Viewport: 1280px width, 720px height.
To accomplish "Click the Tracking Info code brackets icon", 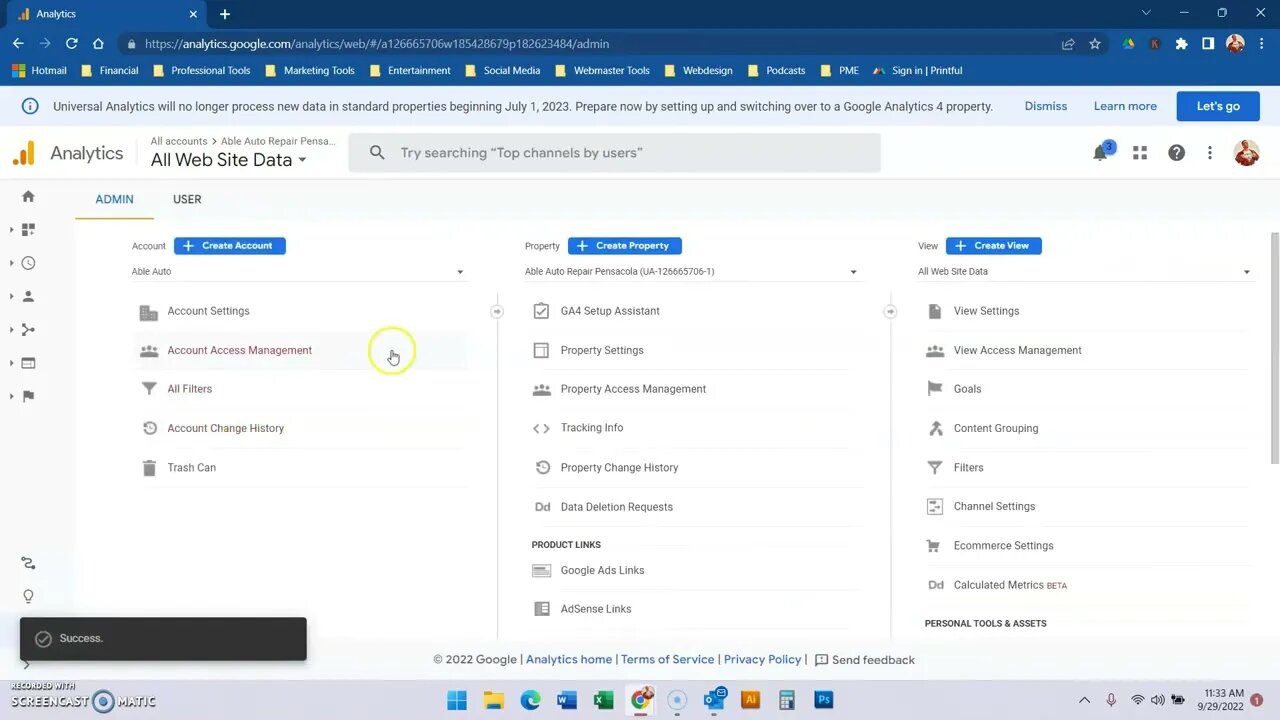I will (x=541, y=428).
